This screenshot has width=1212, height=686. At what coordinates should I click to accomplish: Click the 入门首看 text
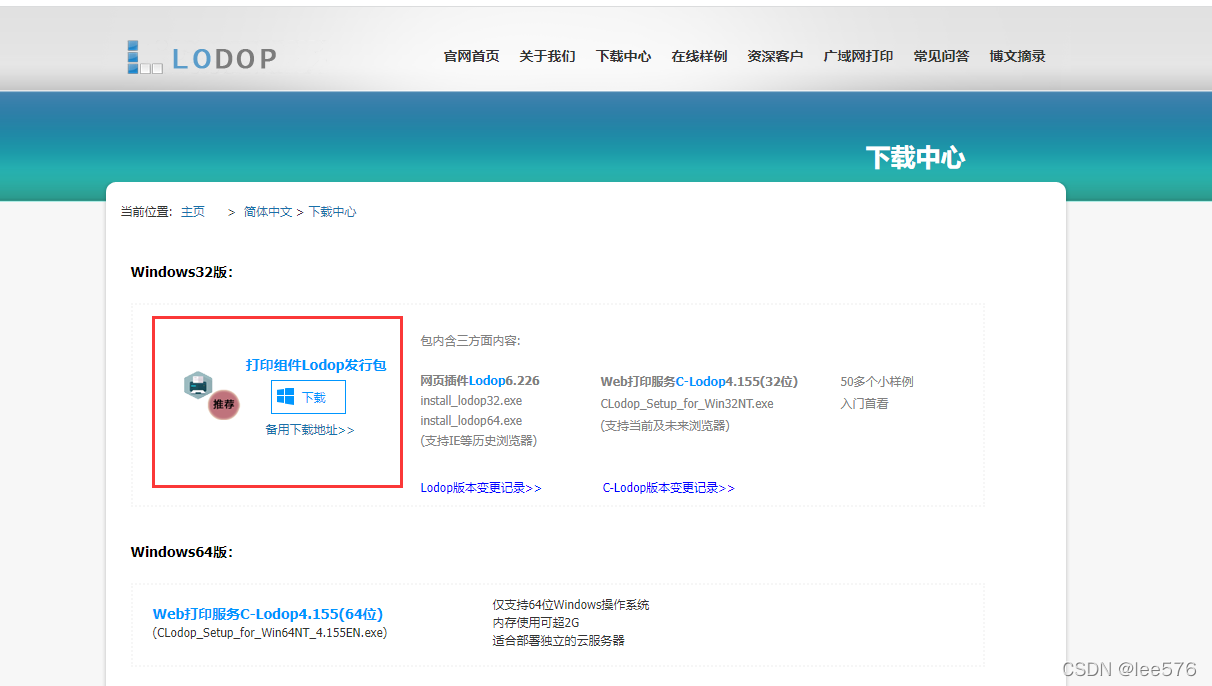tap(864, 404)
